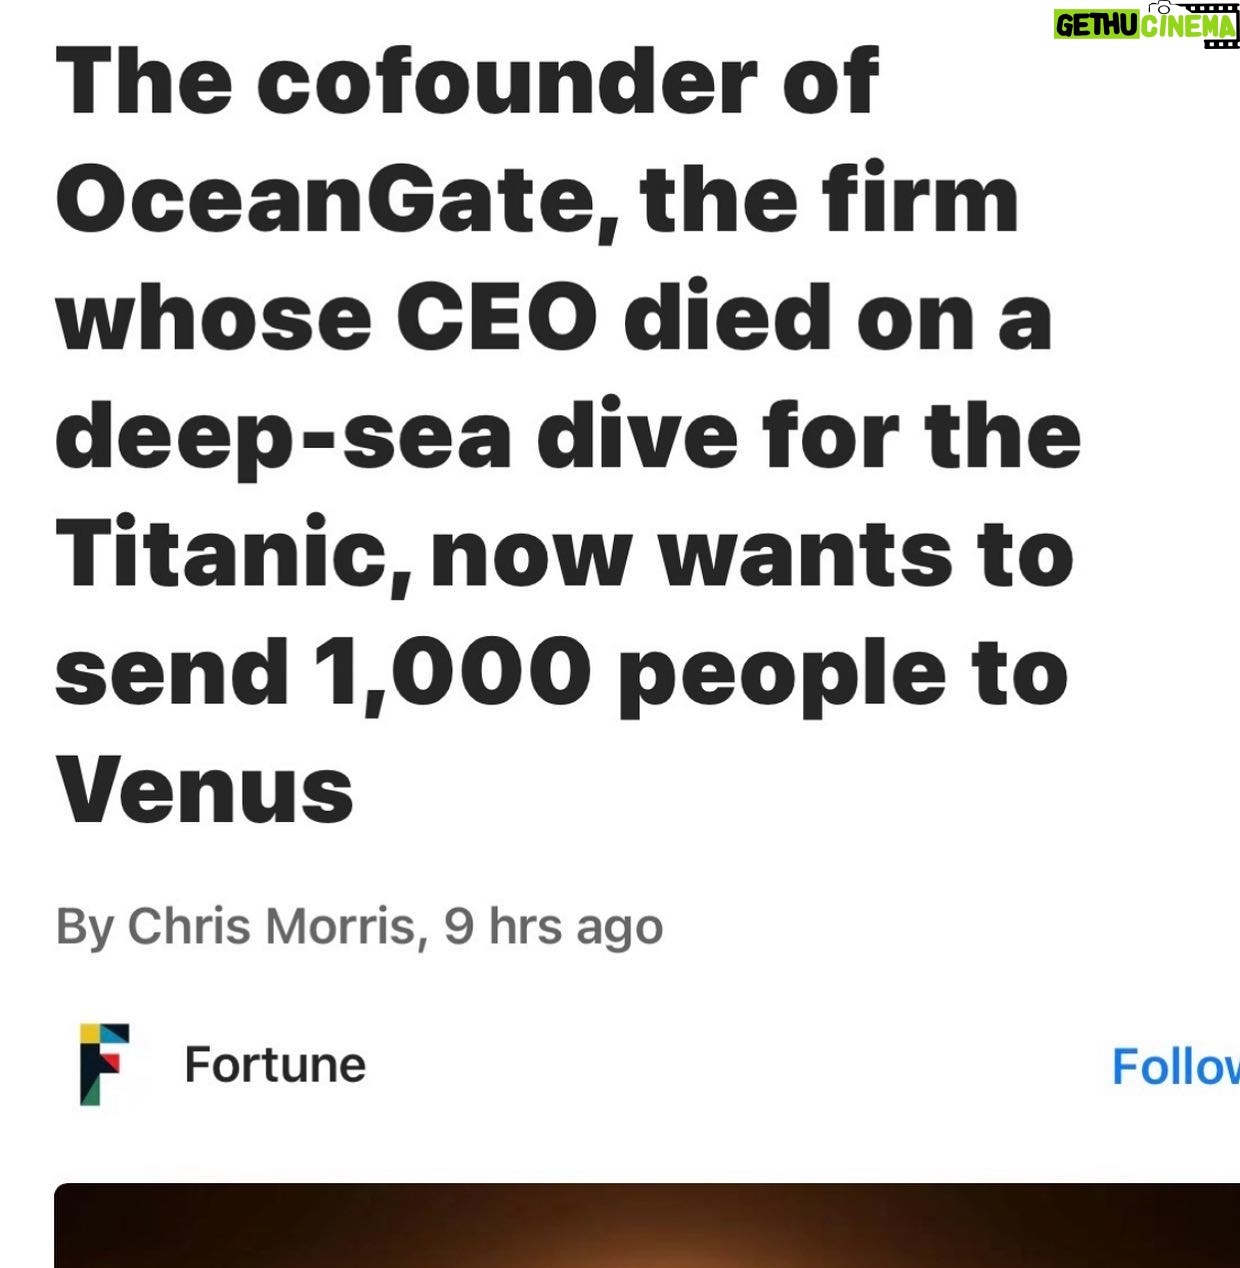Click the camera icon in the GethuCinema watermark
Screen dimensions: 1240x1268
[1160, 7]
